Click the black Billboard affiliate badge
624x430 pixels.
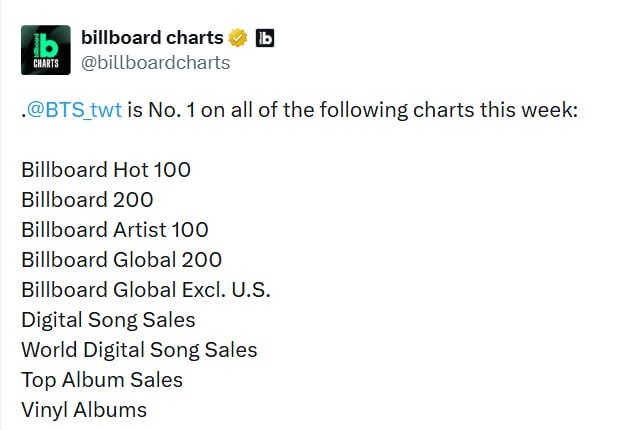[265, 38]
